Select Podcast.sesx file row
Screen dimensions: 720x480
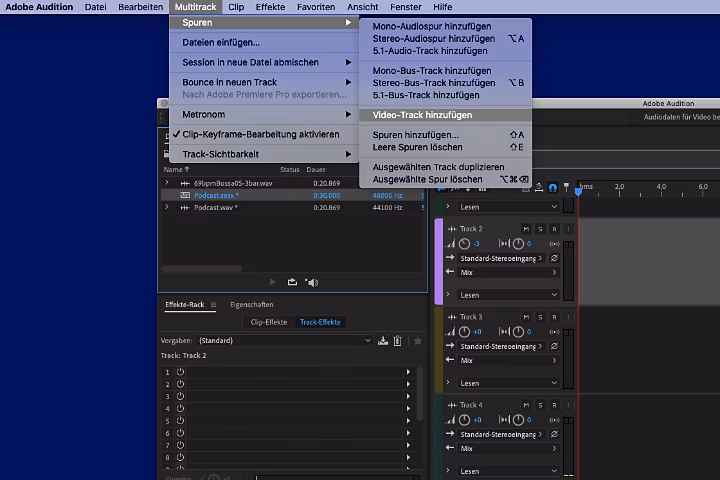(292, 195)
